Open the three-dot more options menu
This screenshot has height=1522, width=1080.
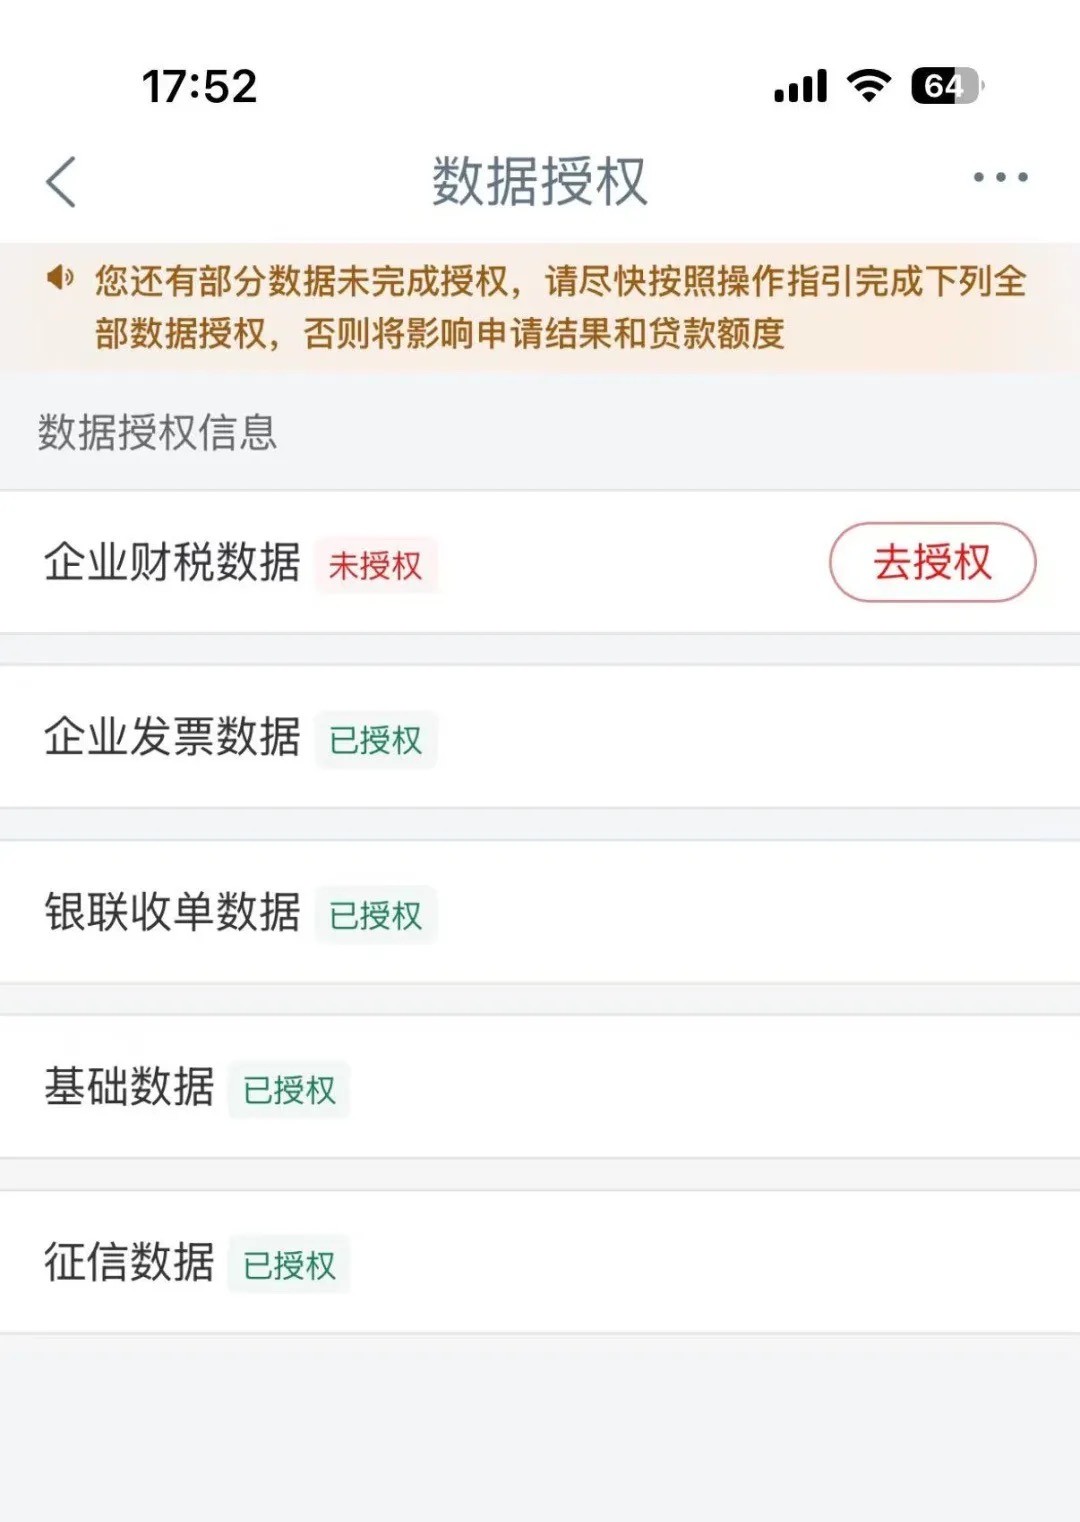pos(1000,178)
